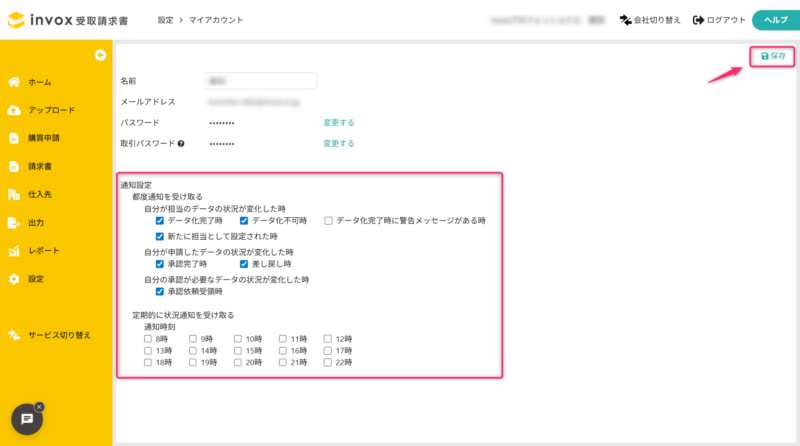This screenshot has width=800, height=446.
Task: Check the 22時 notification time
Action: pos(328,362)
